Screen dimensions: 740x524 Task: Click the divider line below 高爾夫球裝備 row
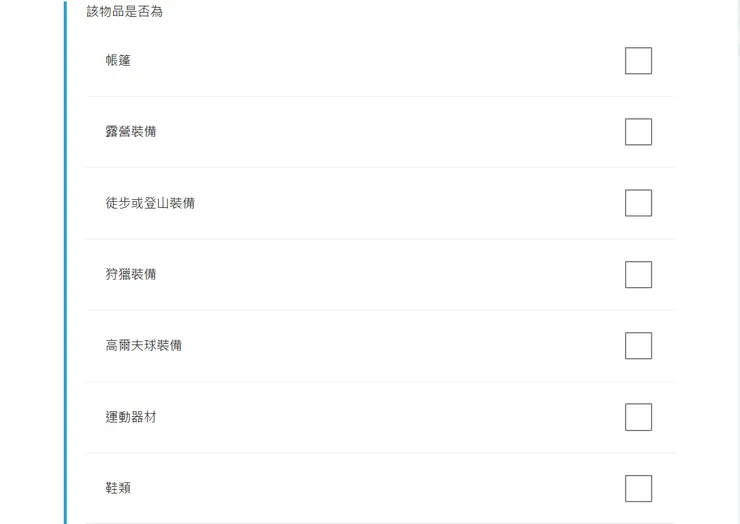pos(380,382)
